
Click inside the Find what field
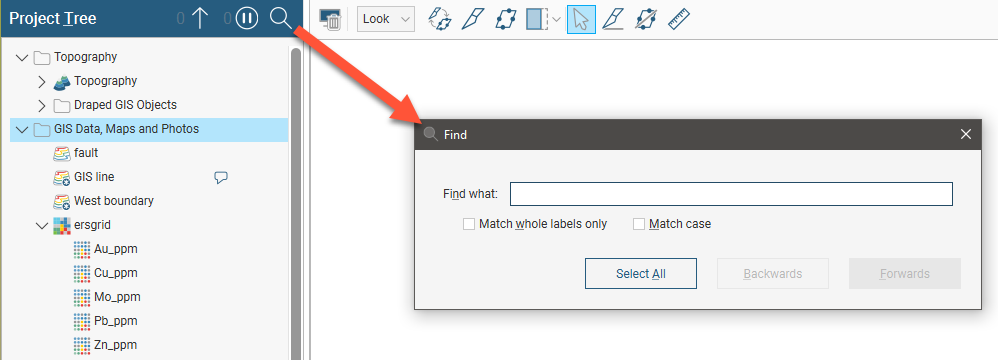tap(731, 194)
